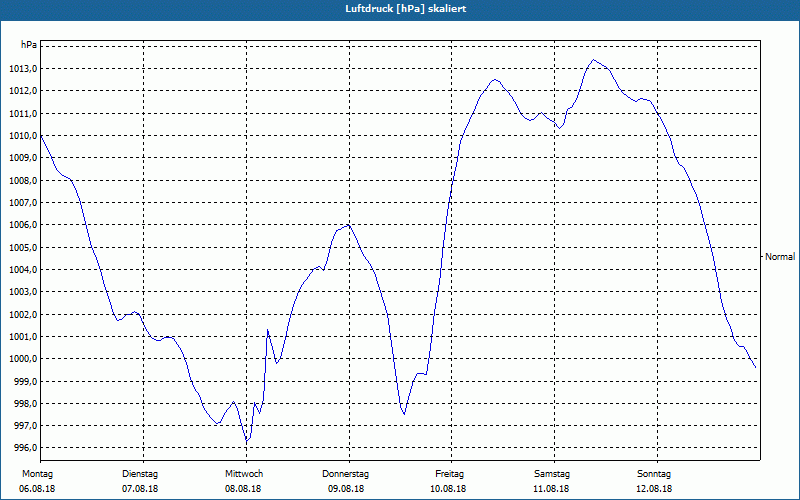Select the 999,0 axis value
800x500 pixels.
pyautogui.click(x=25, y=382)
